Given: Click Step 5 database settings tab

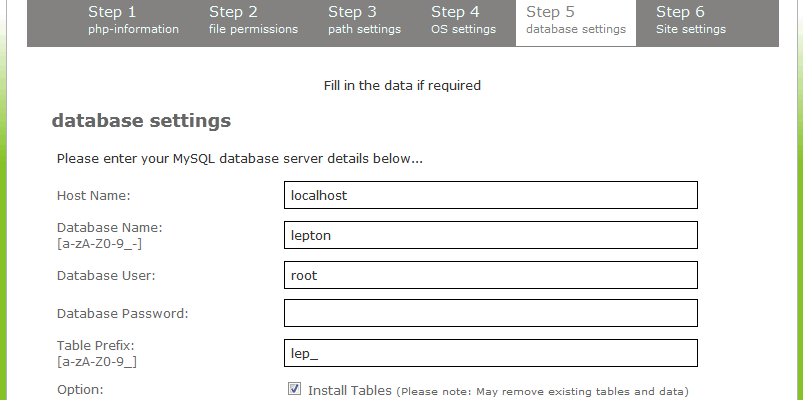Looking at the screenshot, I should [576, 23].
